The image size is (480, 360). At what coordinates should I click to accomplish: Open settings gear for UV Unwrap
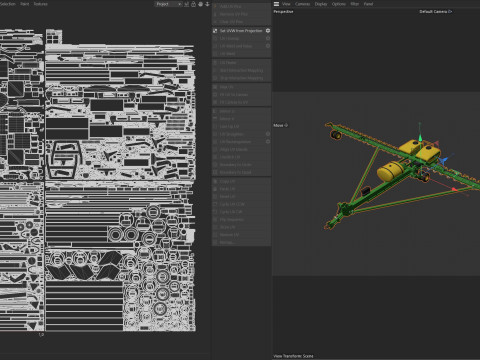coord(268,38)
